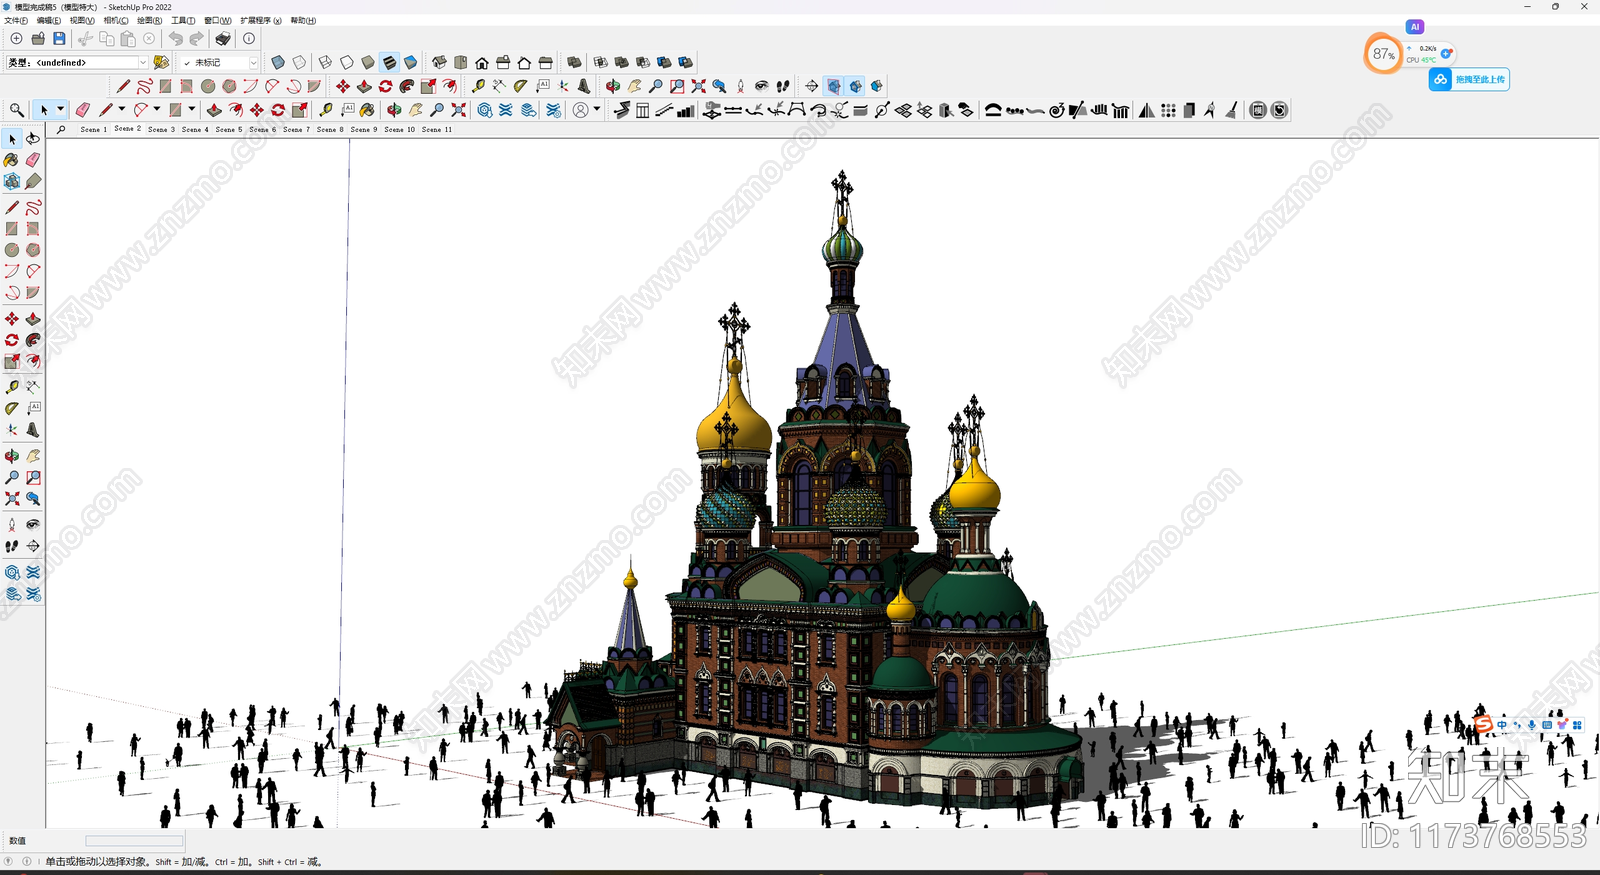Switch to the Scene 1 tab
This screenshot has height=875, width=1600.
pos(93,129)
